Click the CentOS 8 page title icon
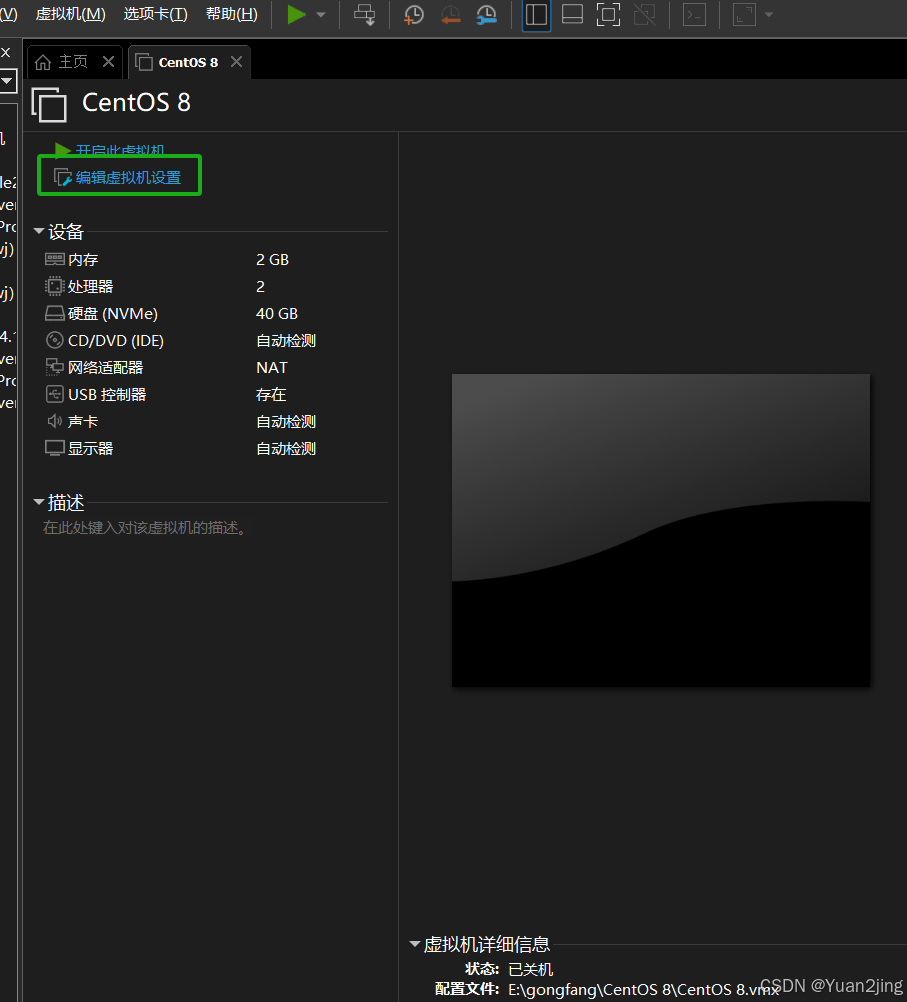Screen dimensions: 907x1002 click(x=49, y=104)
